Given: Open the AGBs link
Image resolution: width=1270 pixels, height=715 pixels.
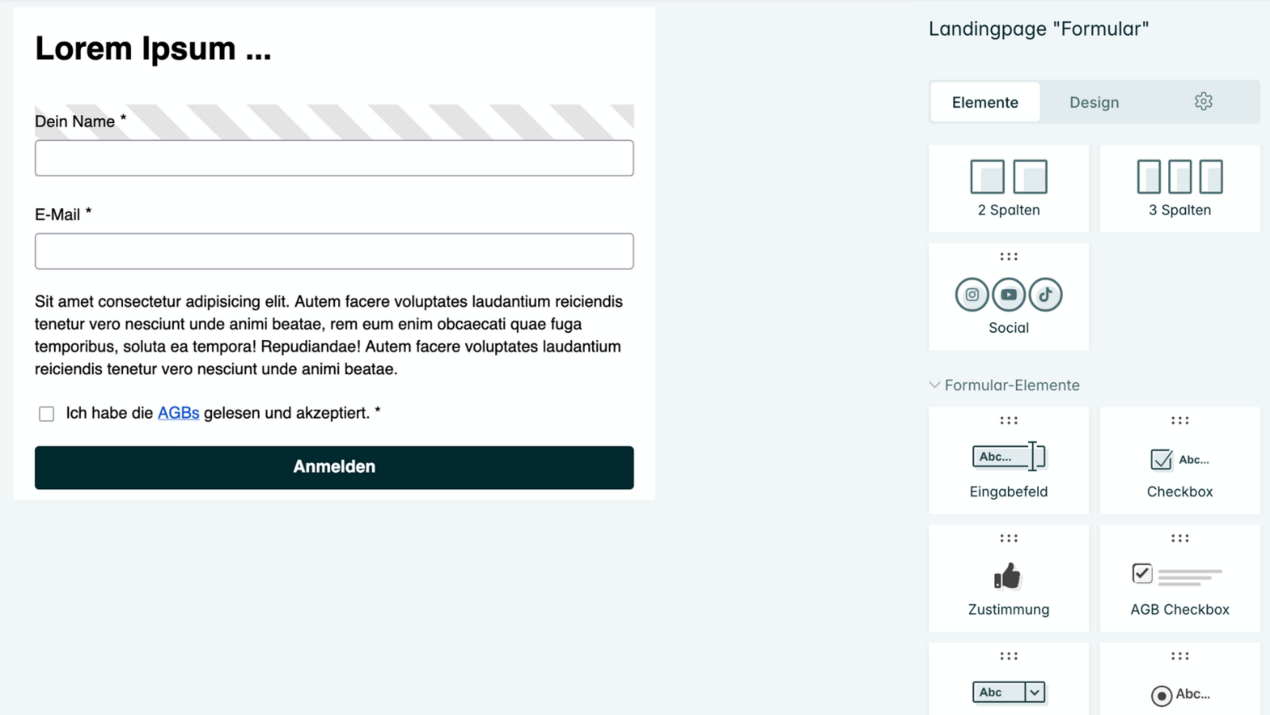Looking at the screenshot, I should point(178,413).
